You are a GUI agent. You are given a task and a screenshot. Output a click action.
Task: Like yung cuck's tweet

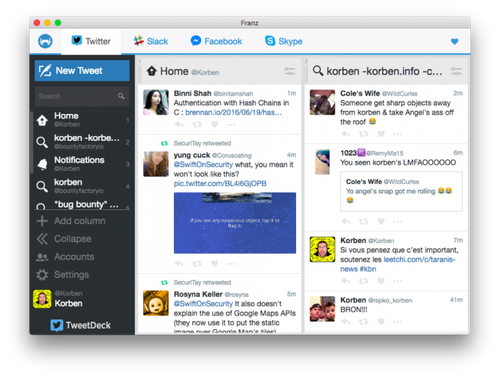[215, 264]
